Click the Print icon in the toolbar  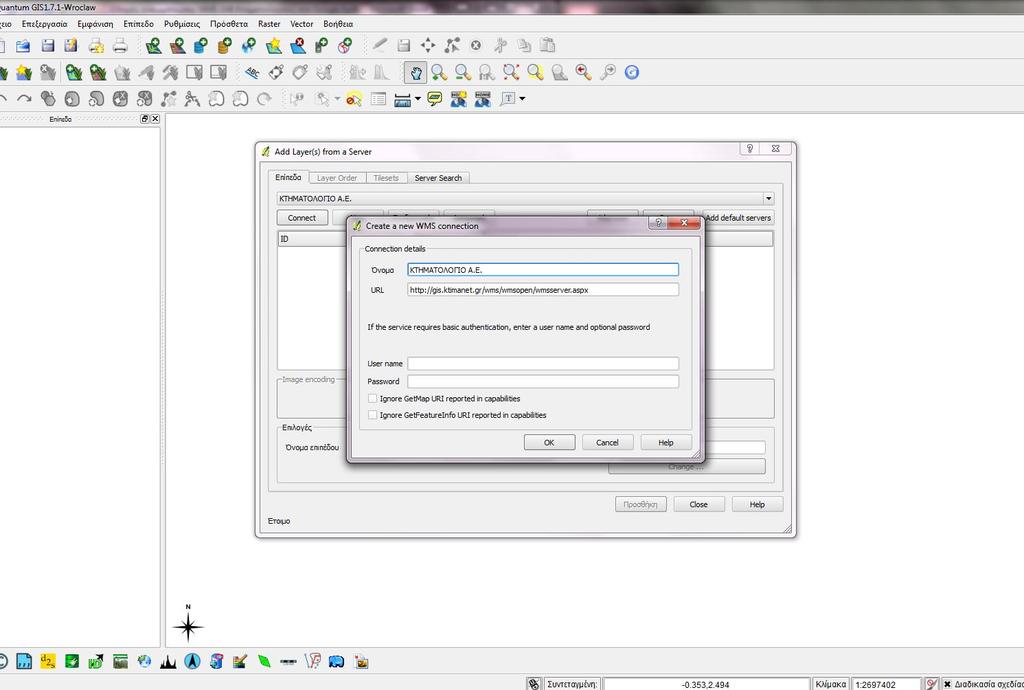click(x=120, y=46)
